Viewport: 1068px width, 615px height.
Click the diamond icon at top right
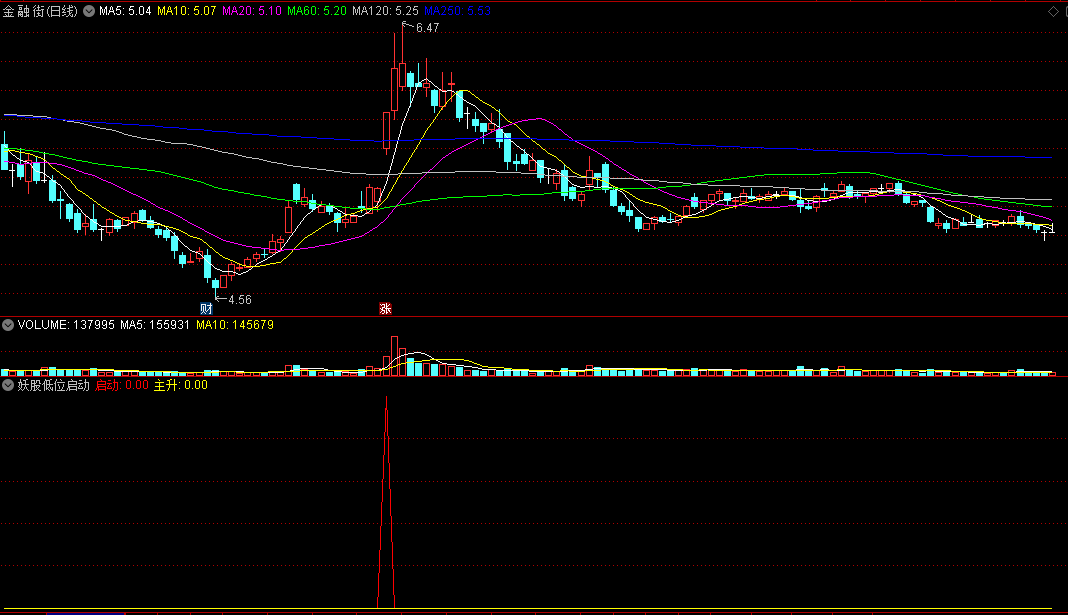pos(1053,11)
